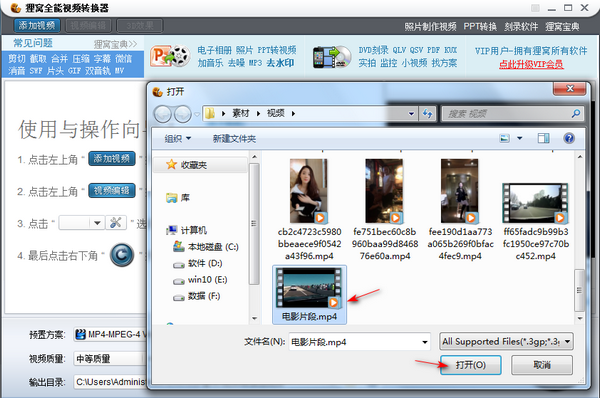600x398 pixels.
Task: Click the scissors settings icon in guide
Action: [x=116, y=223]
